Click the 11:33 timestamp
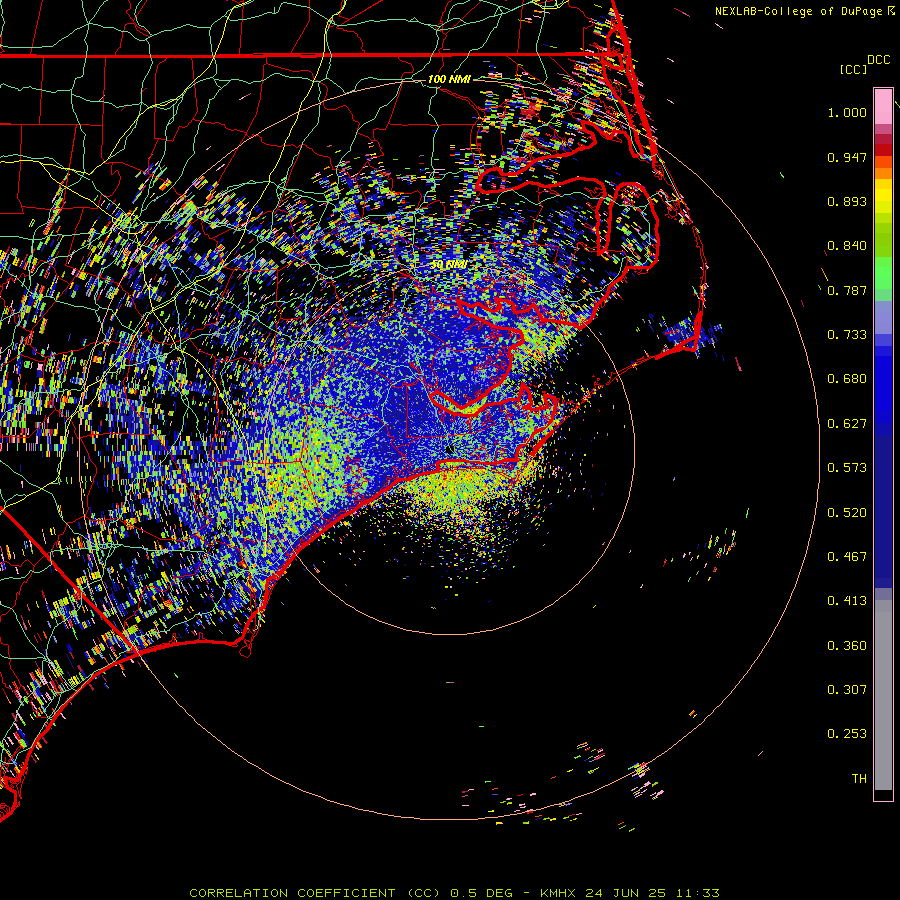Image resolution: width=900 pixels, height=900 pixels. pos(697,893)
